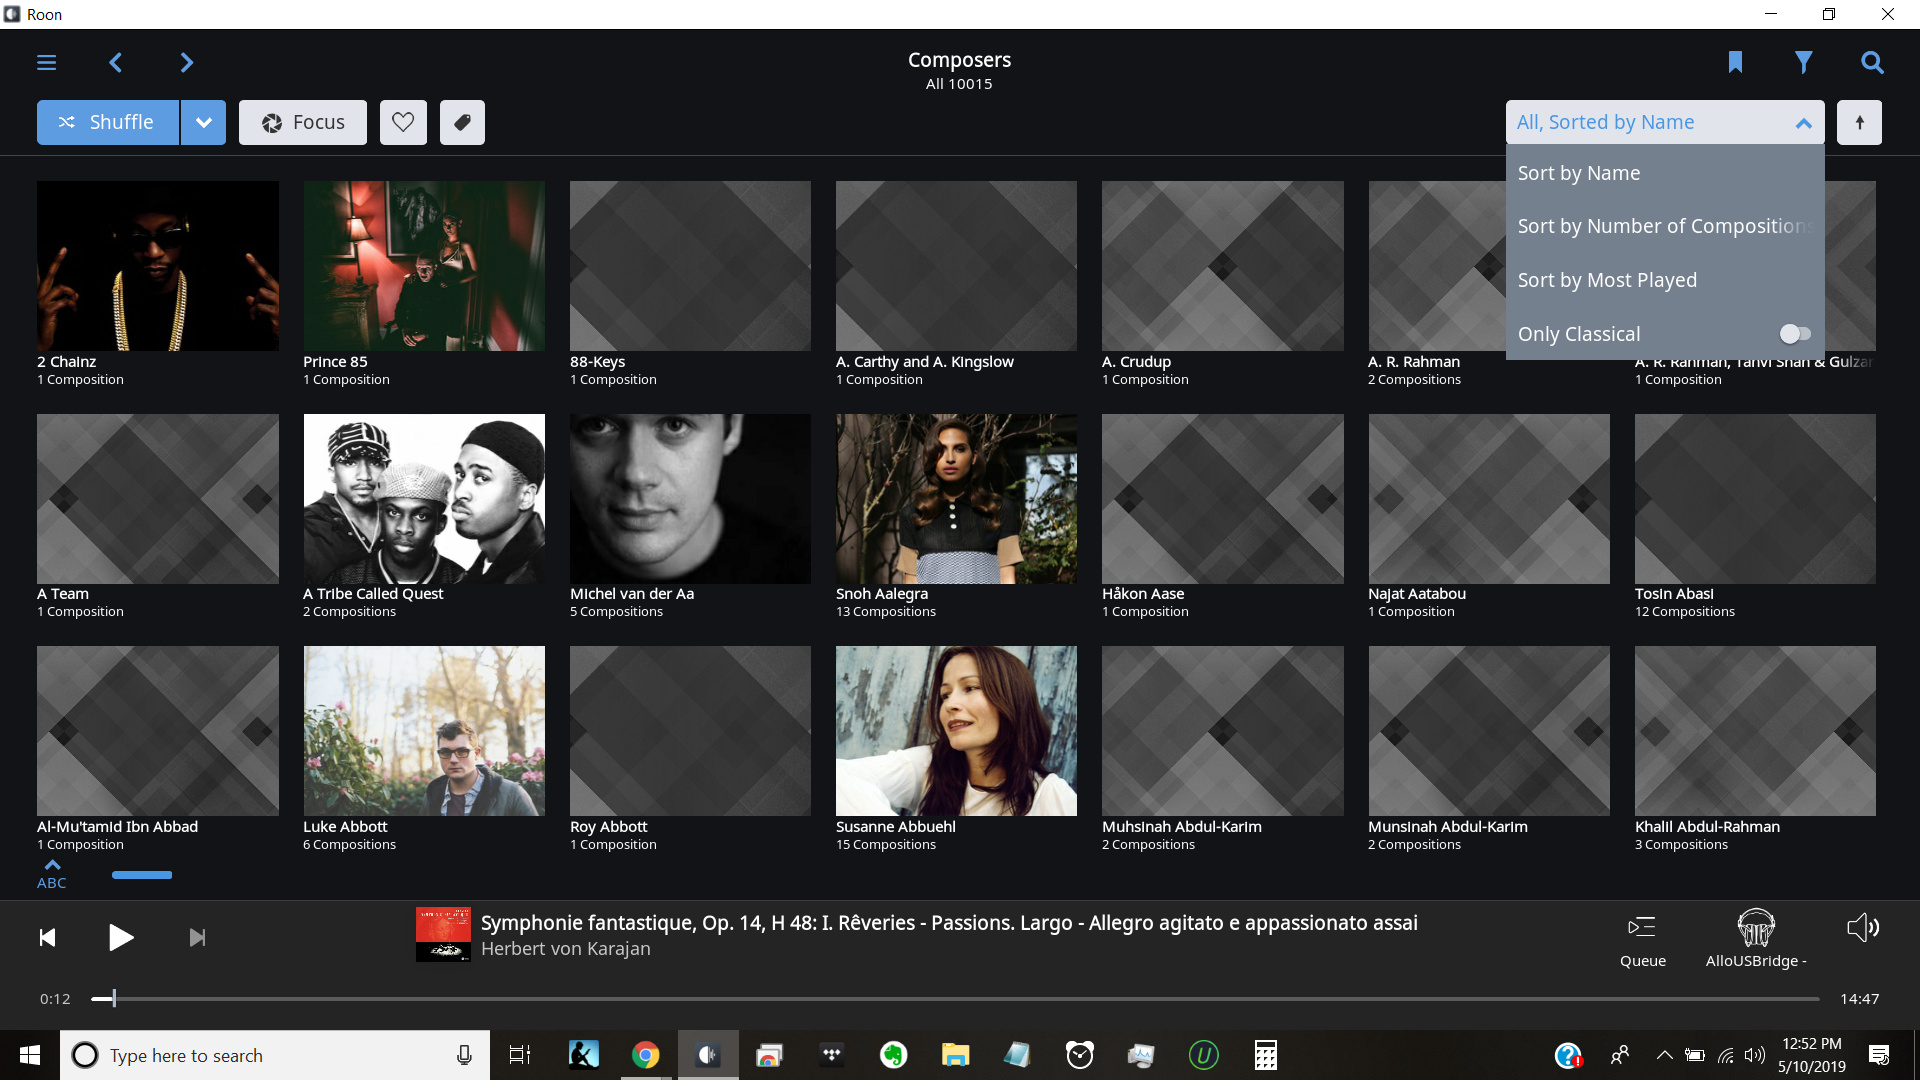Open the hamburger navigation menu
This screenshot has width=1920, height=1080.
pos(46,63)
